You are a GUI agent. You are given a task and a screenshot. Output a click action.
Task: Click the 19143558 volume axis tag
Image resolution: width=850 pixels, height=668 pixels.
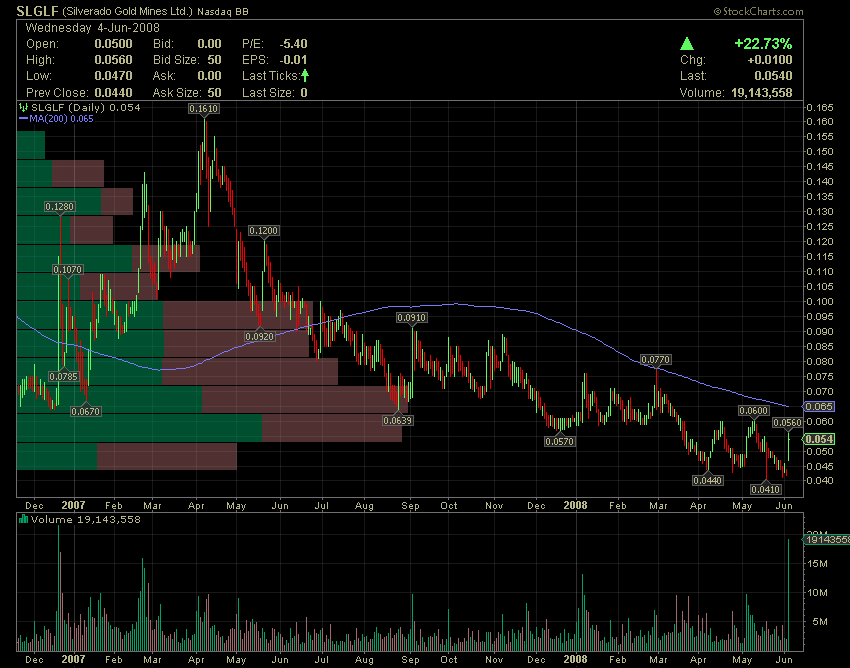point(827,539)
